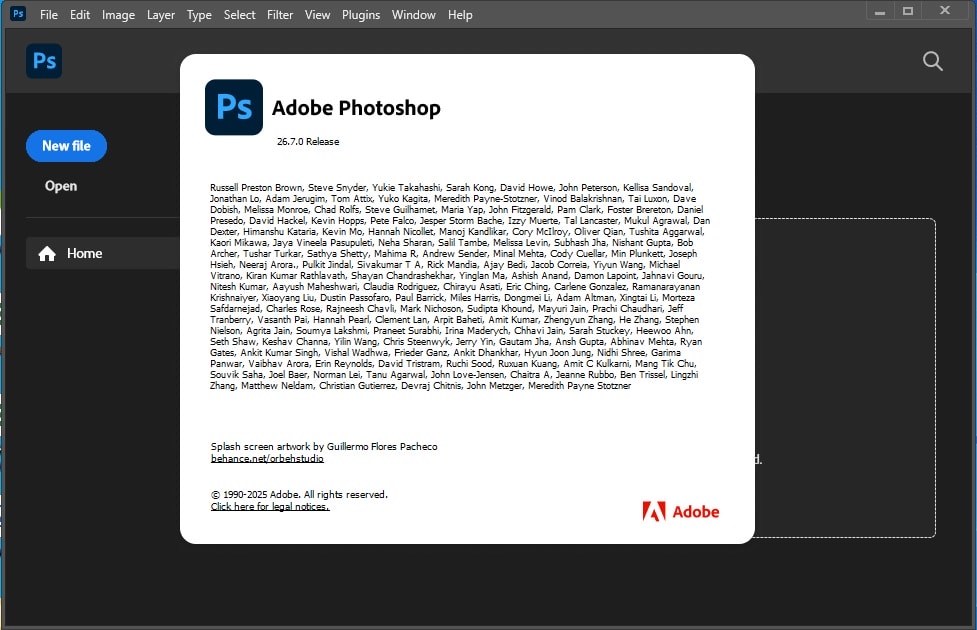This screenshot has width=977, height=630.
Task: Click the New file button
Action: [66, 146]
